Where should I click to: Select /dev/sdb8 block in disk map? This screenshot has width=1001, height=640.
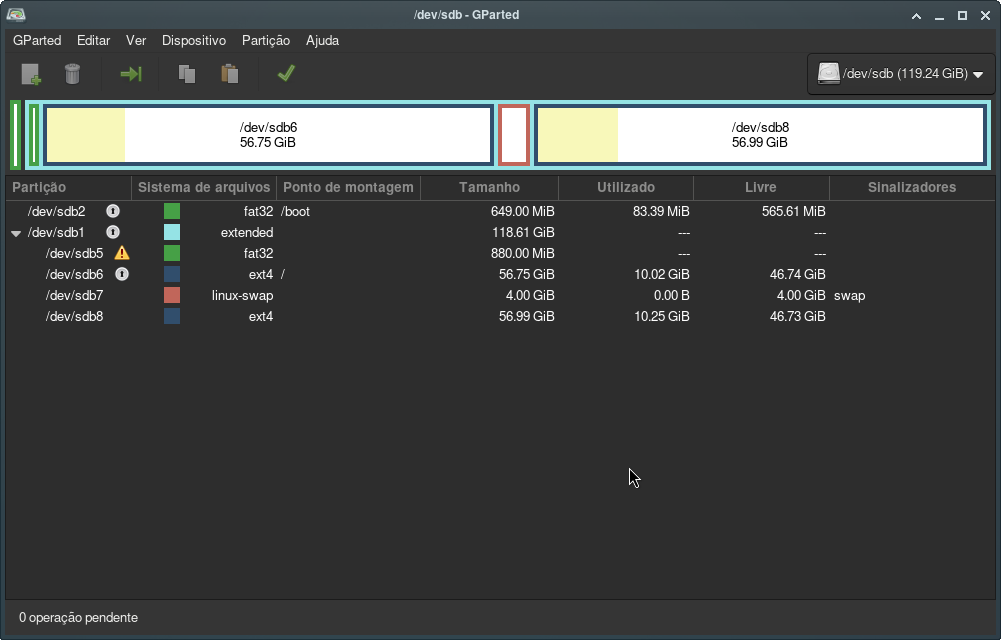(760, 135)
